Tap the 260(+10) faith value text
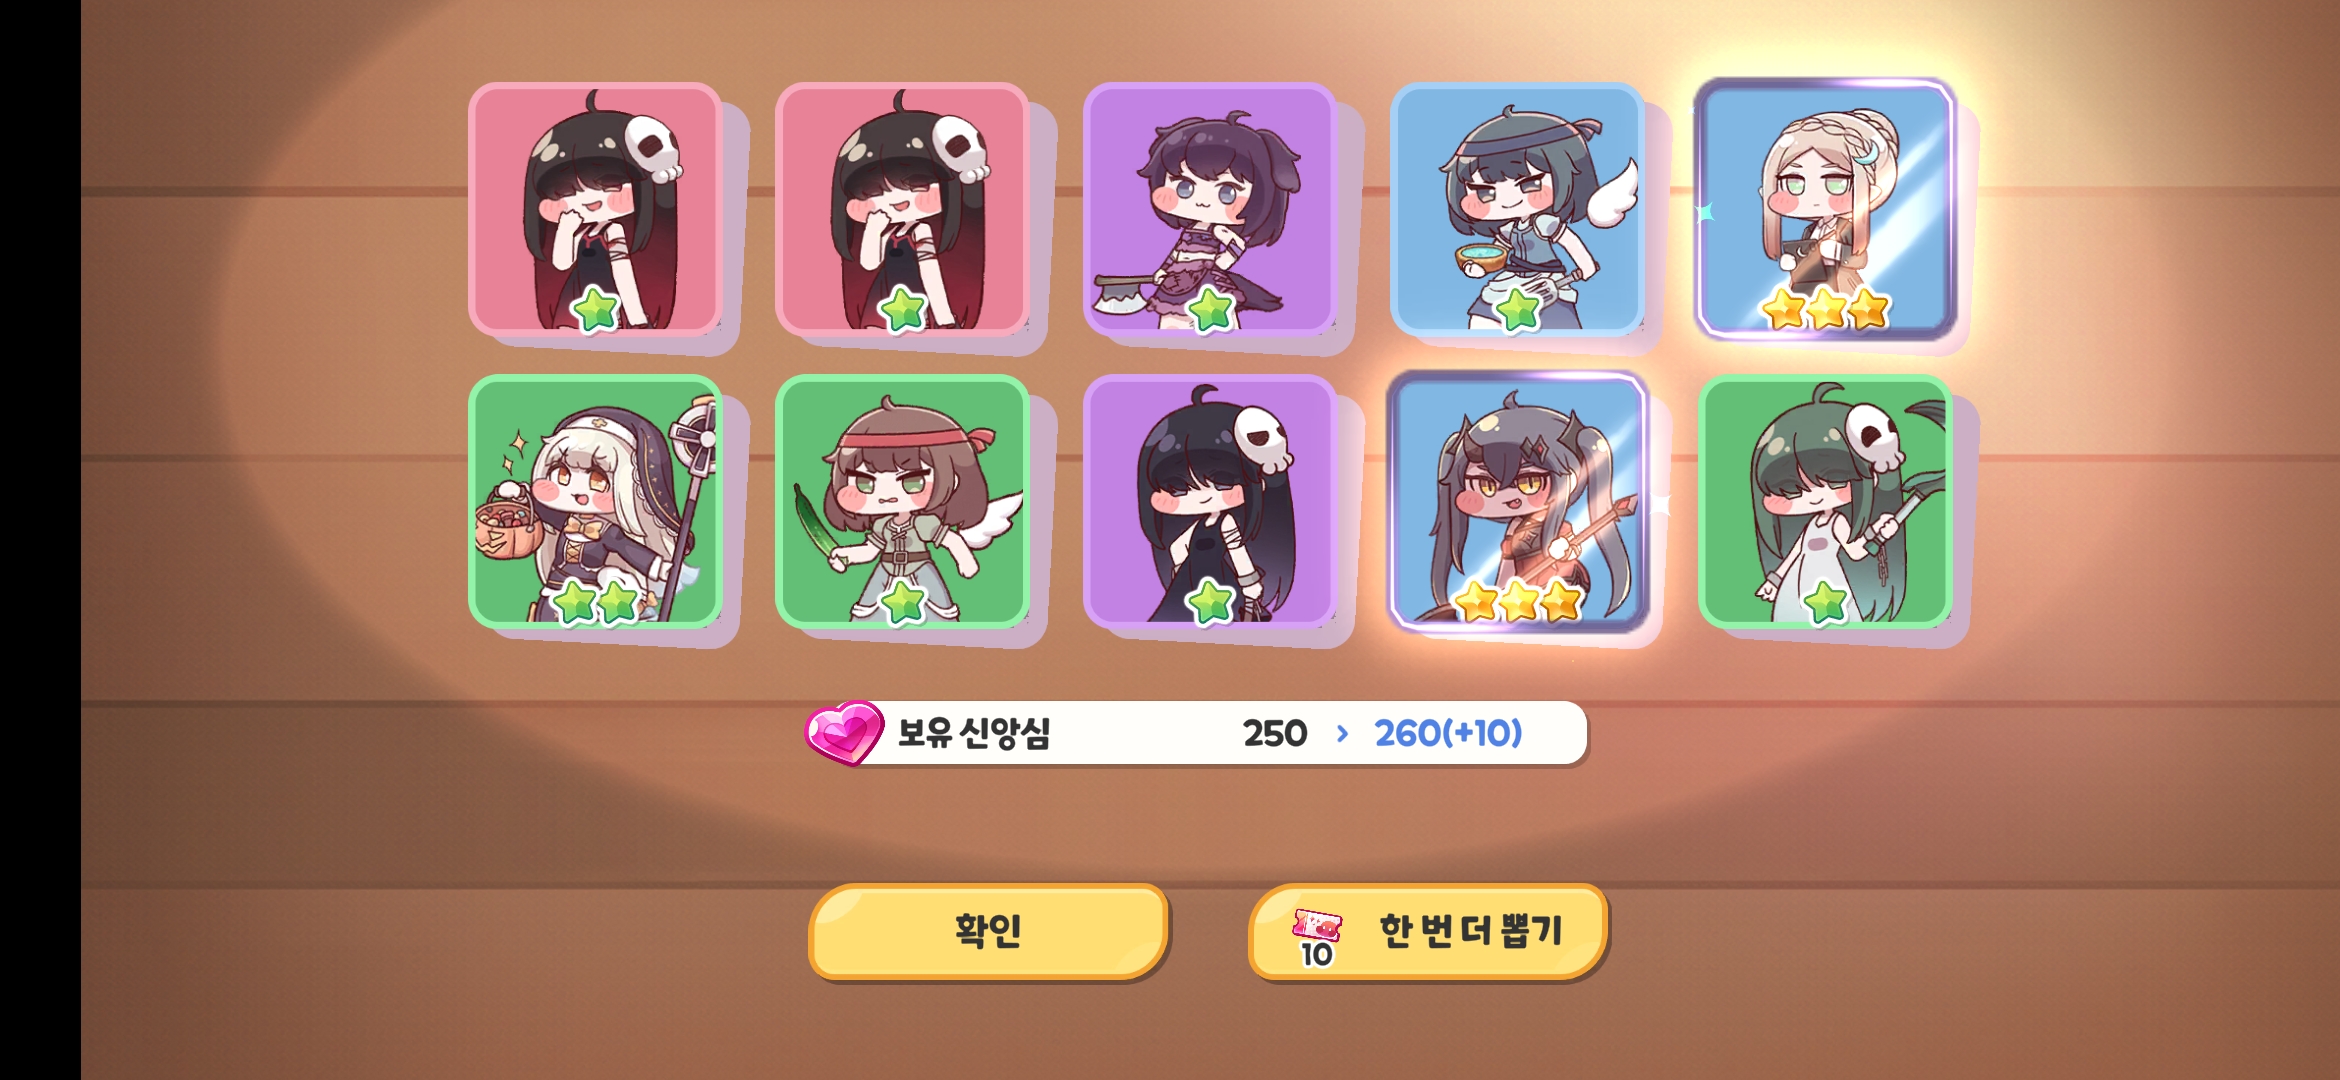This screenshot has width=2340, height=1080. click(1448, 733)
